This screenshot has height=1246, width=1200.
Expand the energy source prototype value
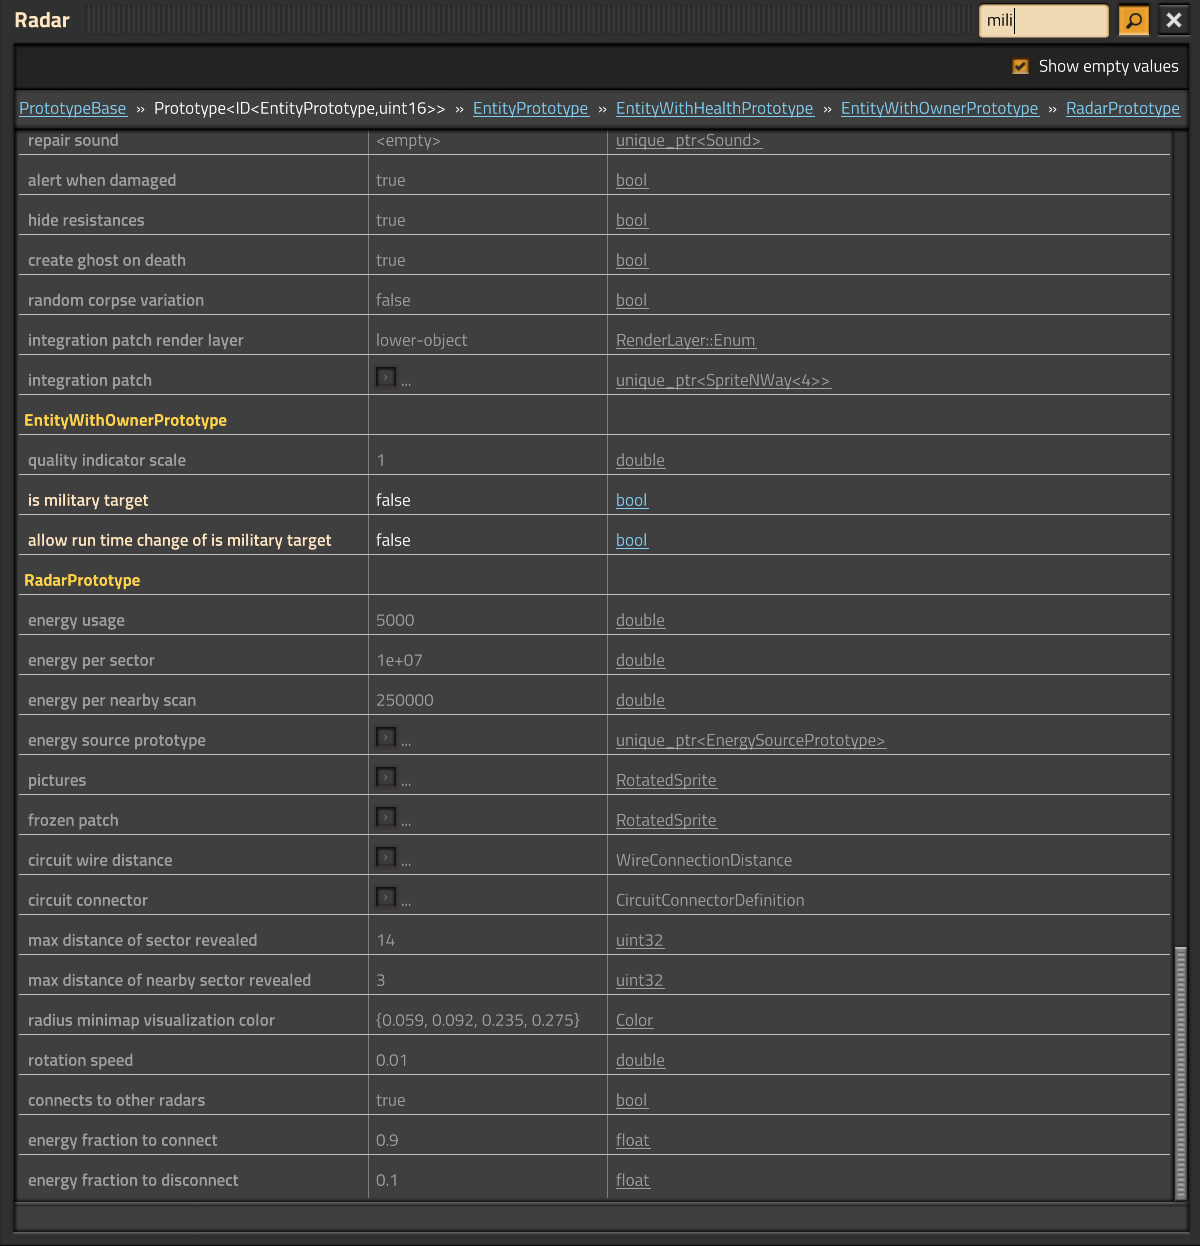(386, 737)
